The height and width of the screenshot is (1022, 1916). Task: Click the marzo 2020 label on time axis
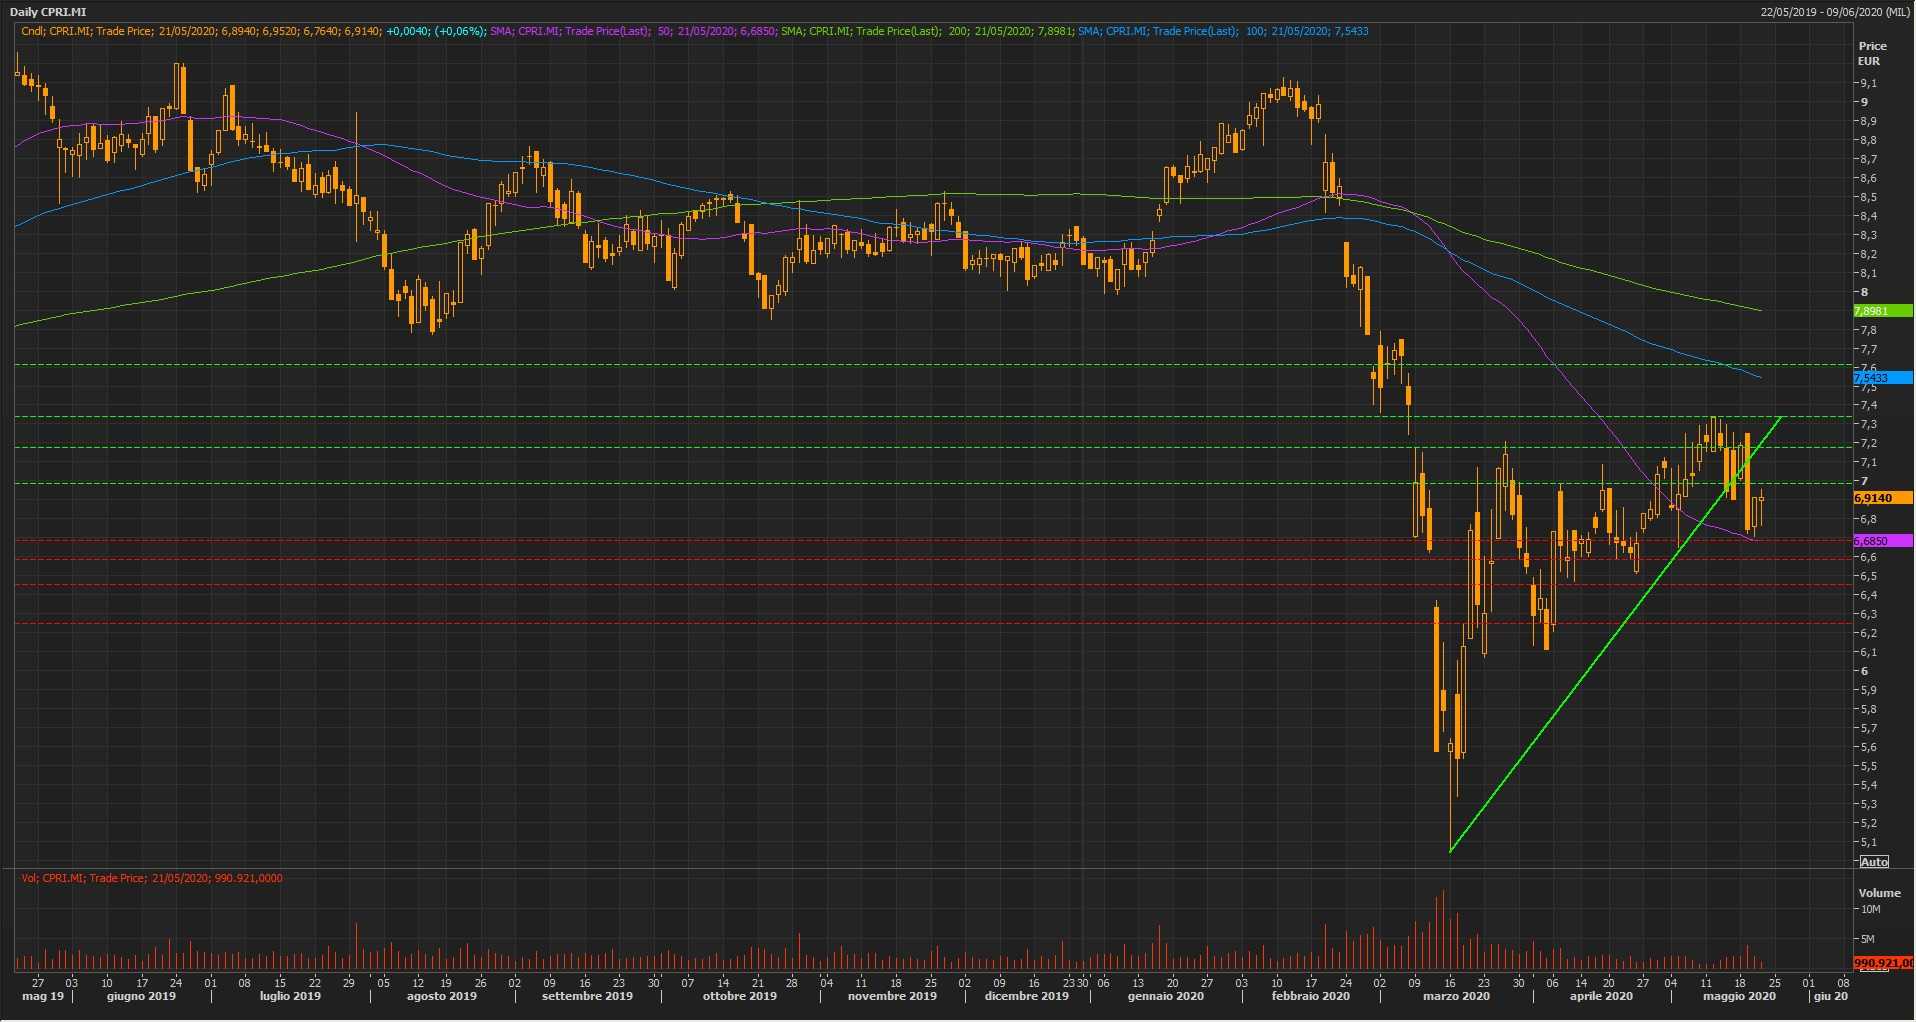(1455, 996)
